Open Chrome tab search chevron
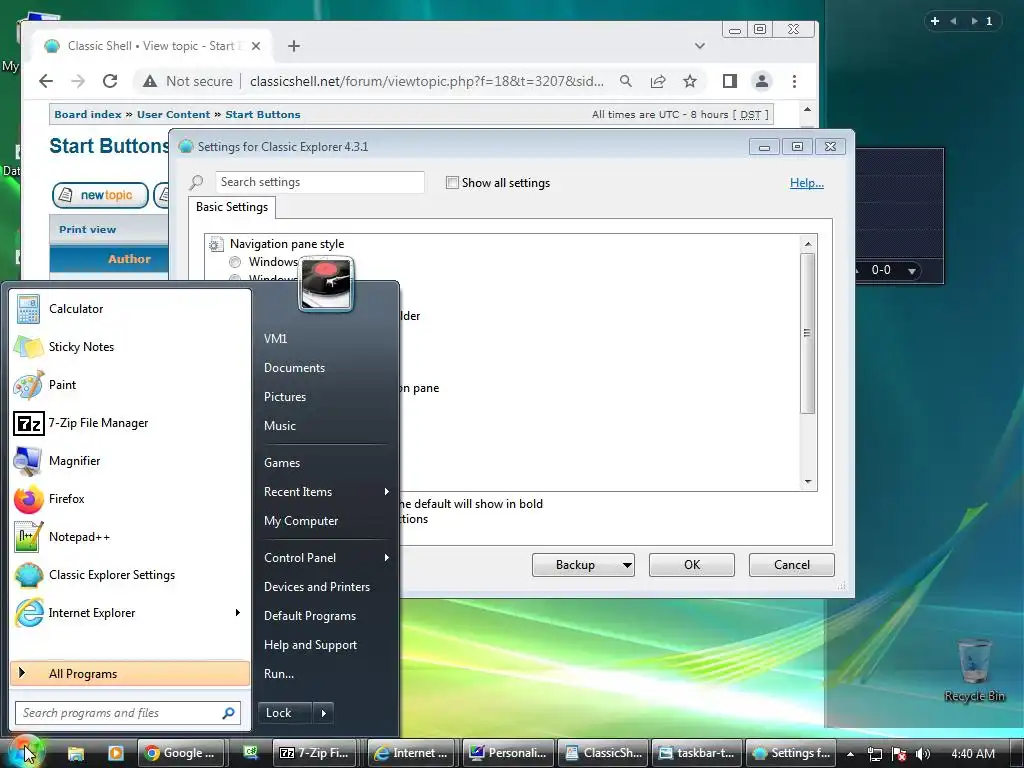 (x=700, y=46)
